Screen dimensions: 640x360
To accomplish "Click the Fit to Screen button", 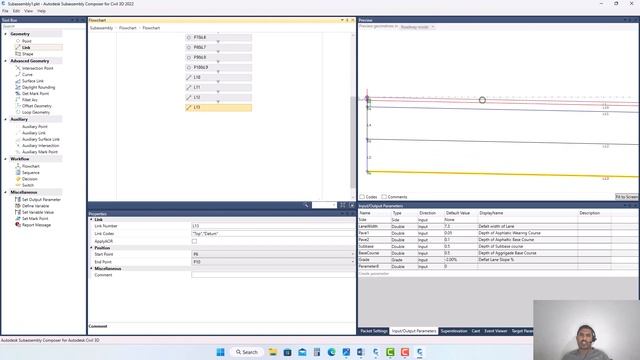I will (x=627, y=197).
